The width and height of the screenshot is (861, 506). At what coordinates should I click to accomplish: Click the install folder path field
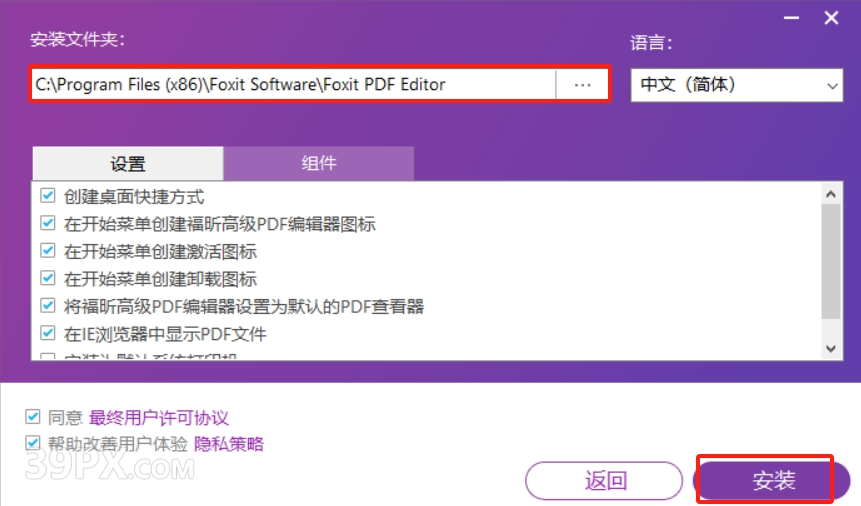[294, 85]
